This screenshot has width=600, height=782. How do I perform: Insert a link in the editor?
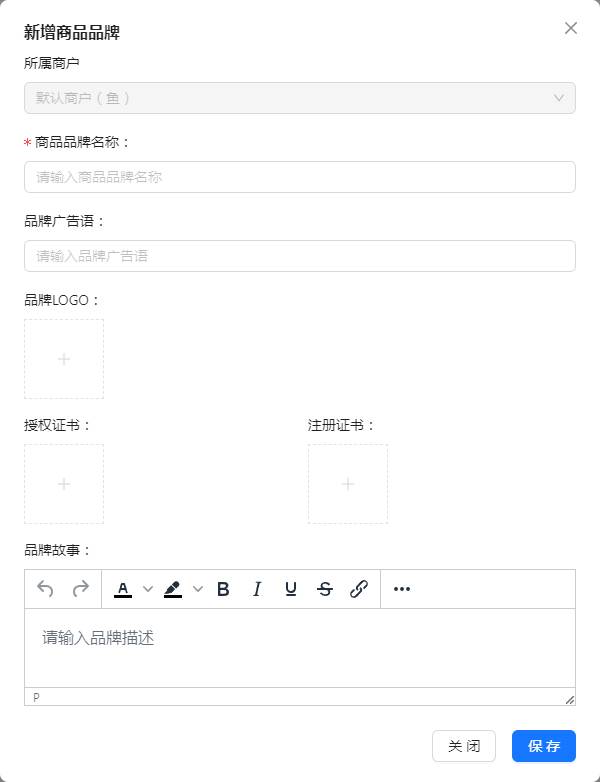(x=359, y=589)
